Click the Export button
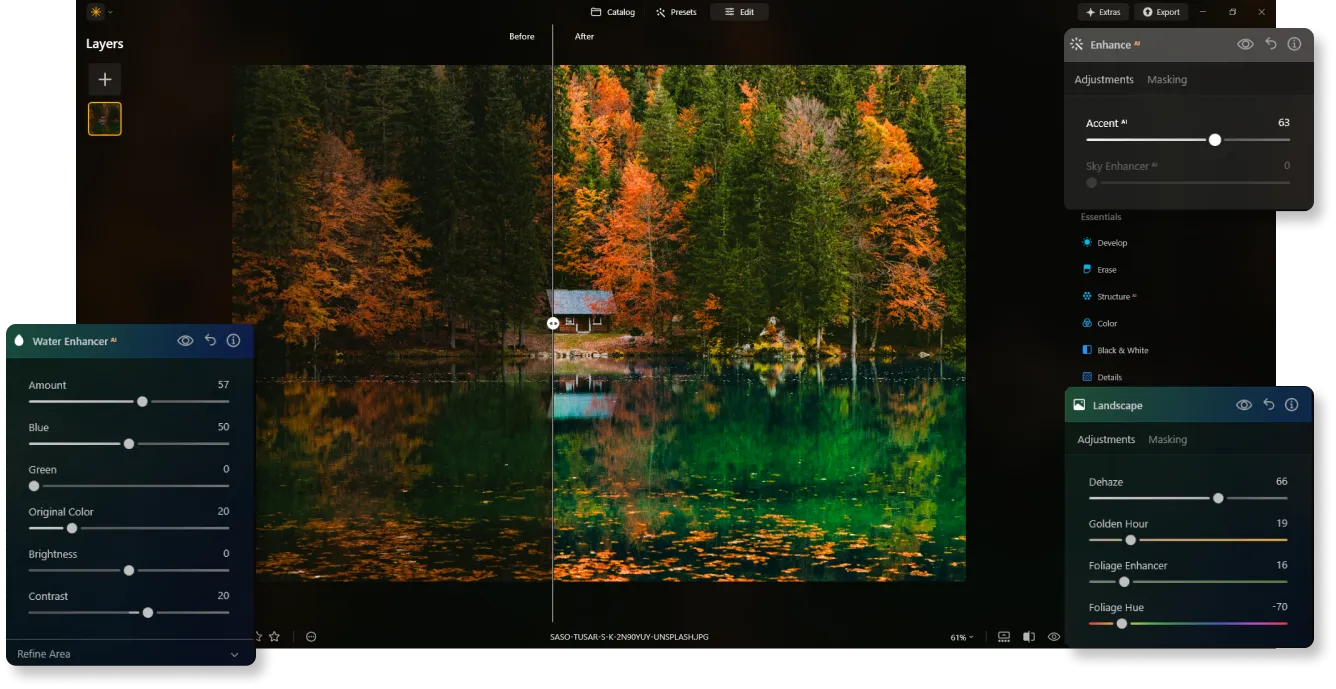The width and height of the screenshot is (1336, 689). tap(1161, 12)
